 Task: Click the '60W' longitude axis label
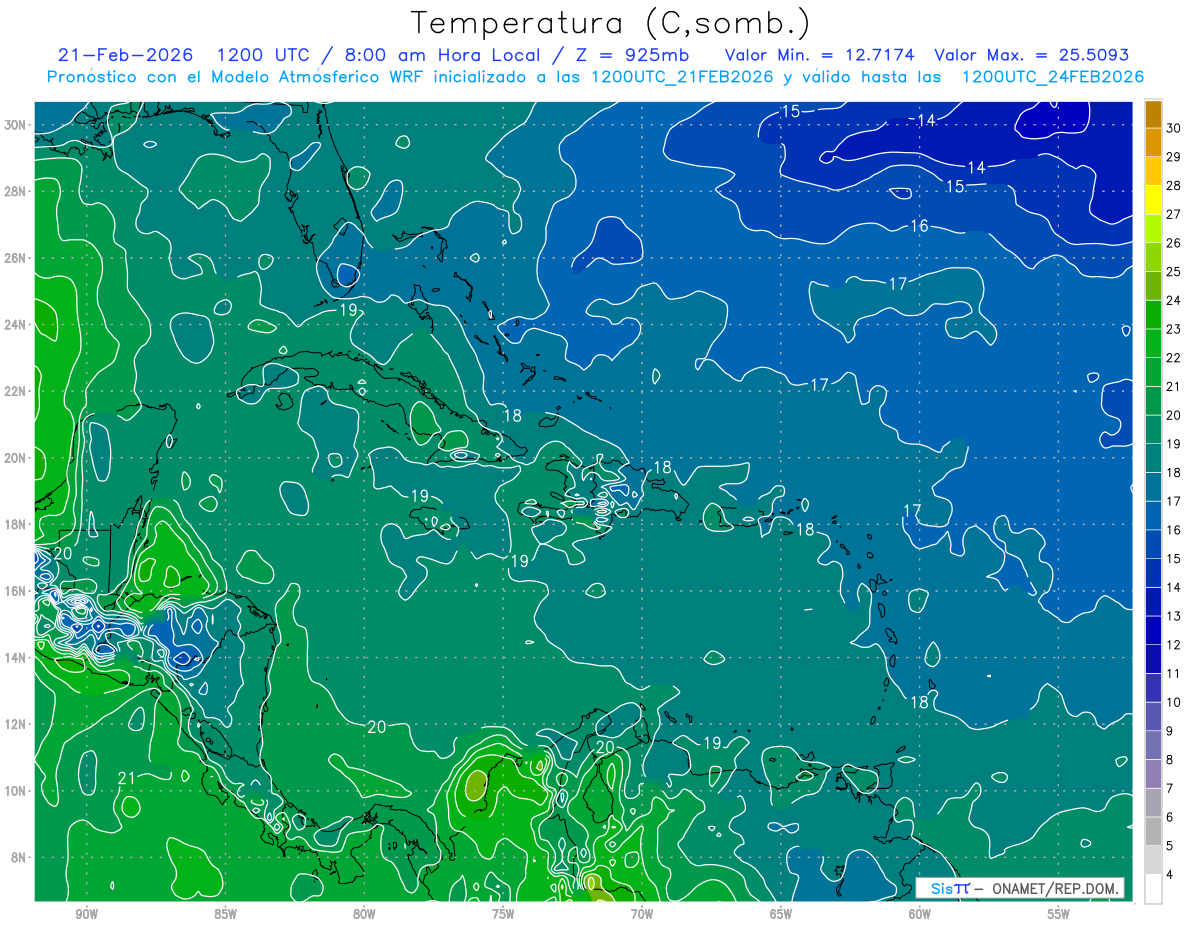(920, 914)
